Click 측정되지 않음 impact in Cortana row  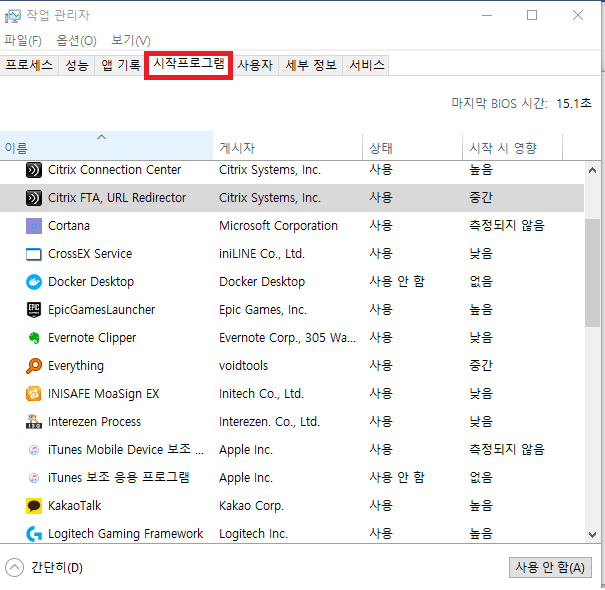pyautogui.click(x=507, y=226)
